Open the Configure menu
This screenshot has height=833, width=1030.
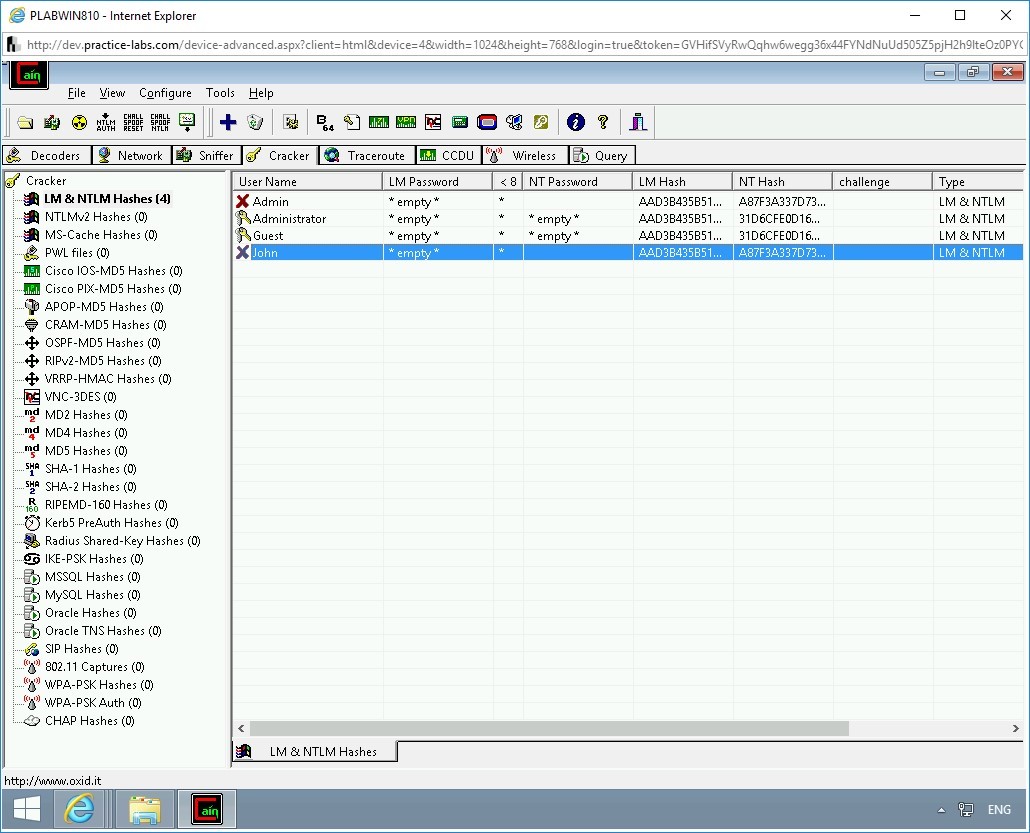coord(165,93)
